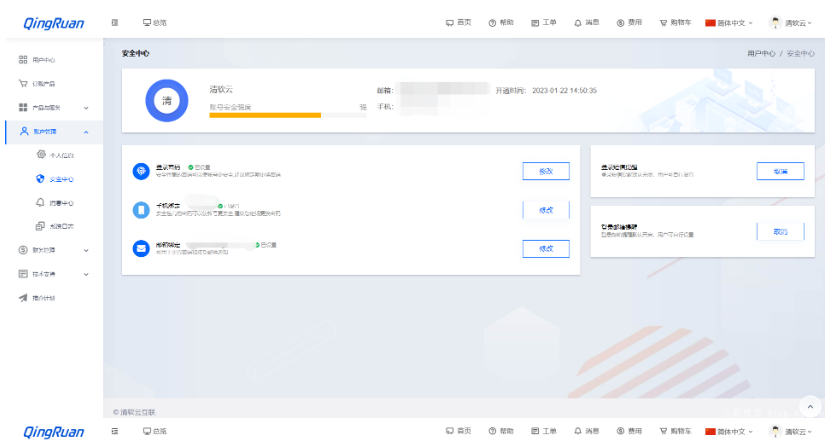Click the 财务管理 coin icon in the sidebar

23,250
